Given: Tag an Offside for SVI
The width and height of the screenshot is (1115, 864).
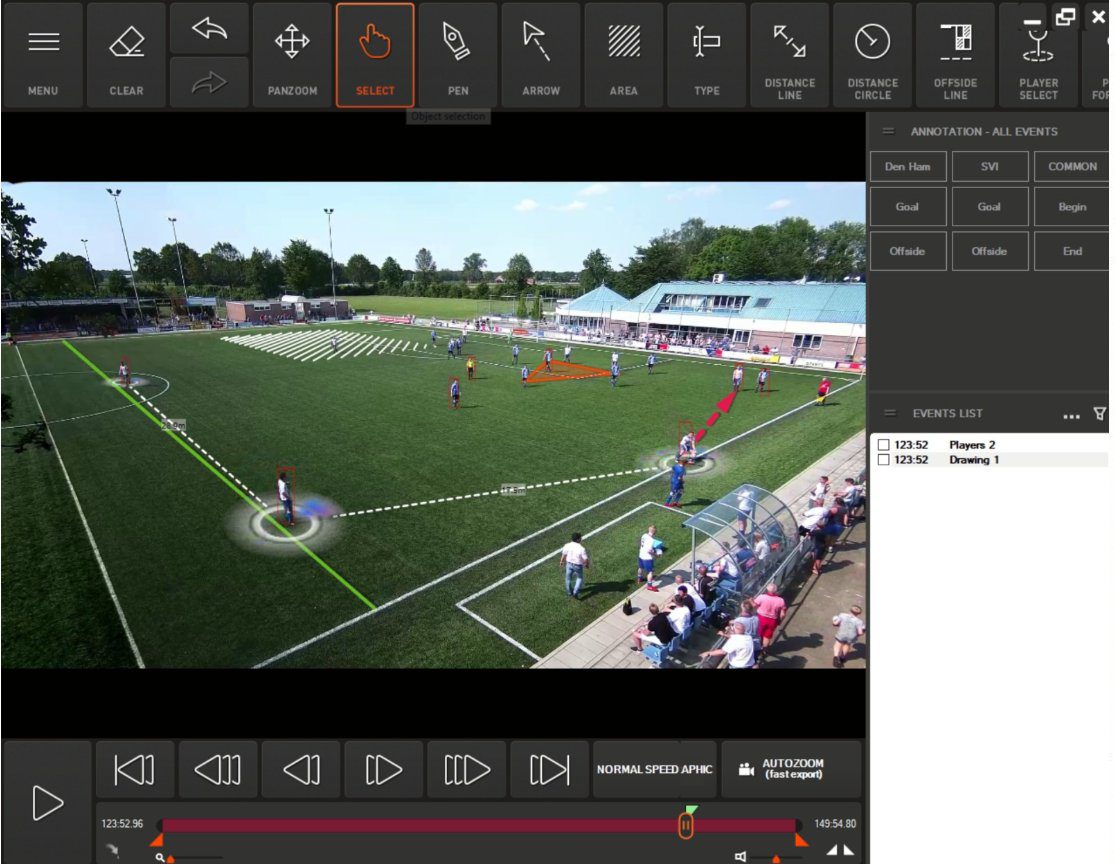Looking at the screenshot, I should pos(990,251).
